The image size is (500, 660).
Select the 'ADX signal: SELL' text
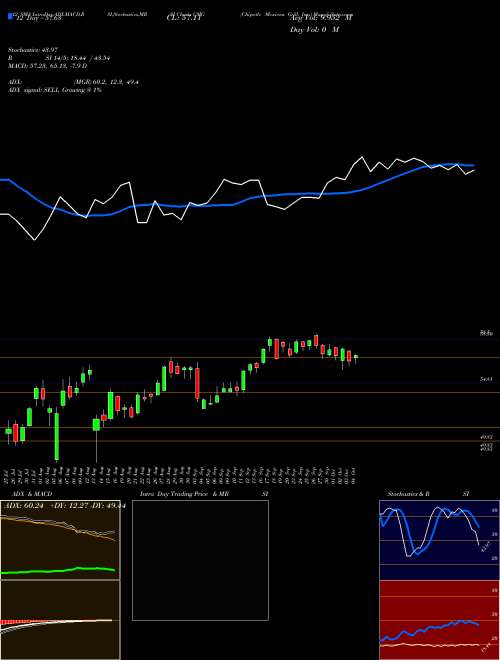(34, 90)
